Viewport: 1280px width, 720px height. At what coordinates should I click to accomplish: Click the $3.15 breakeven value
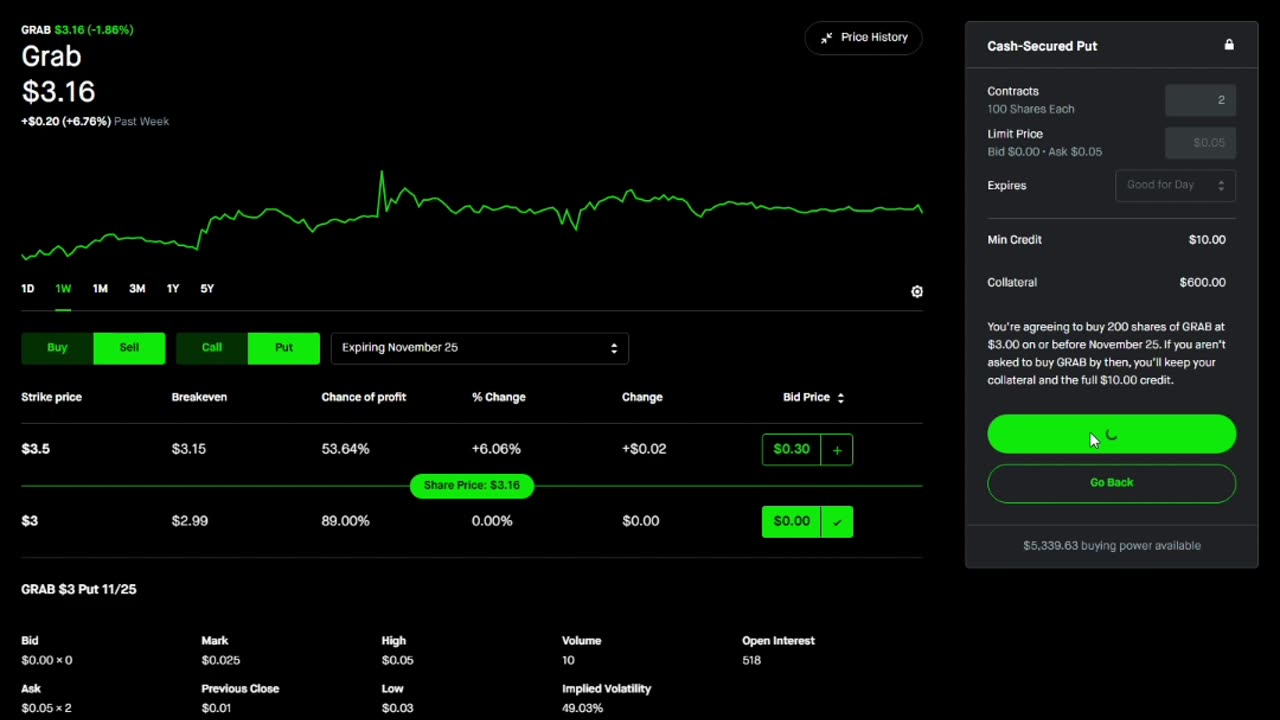coord(188,450)
